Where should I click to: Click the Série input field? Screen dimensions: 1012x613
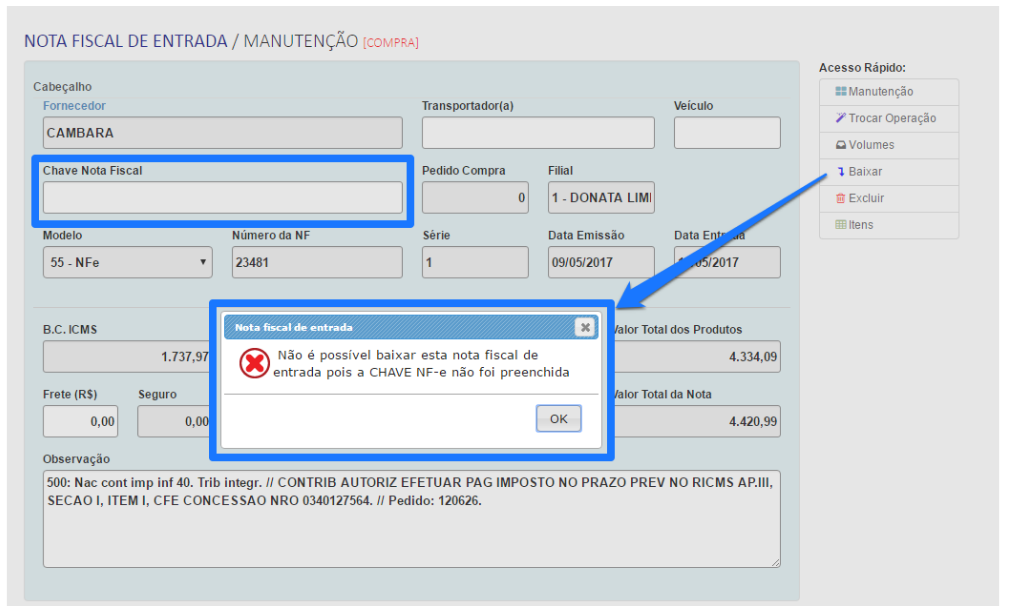475,262
